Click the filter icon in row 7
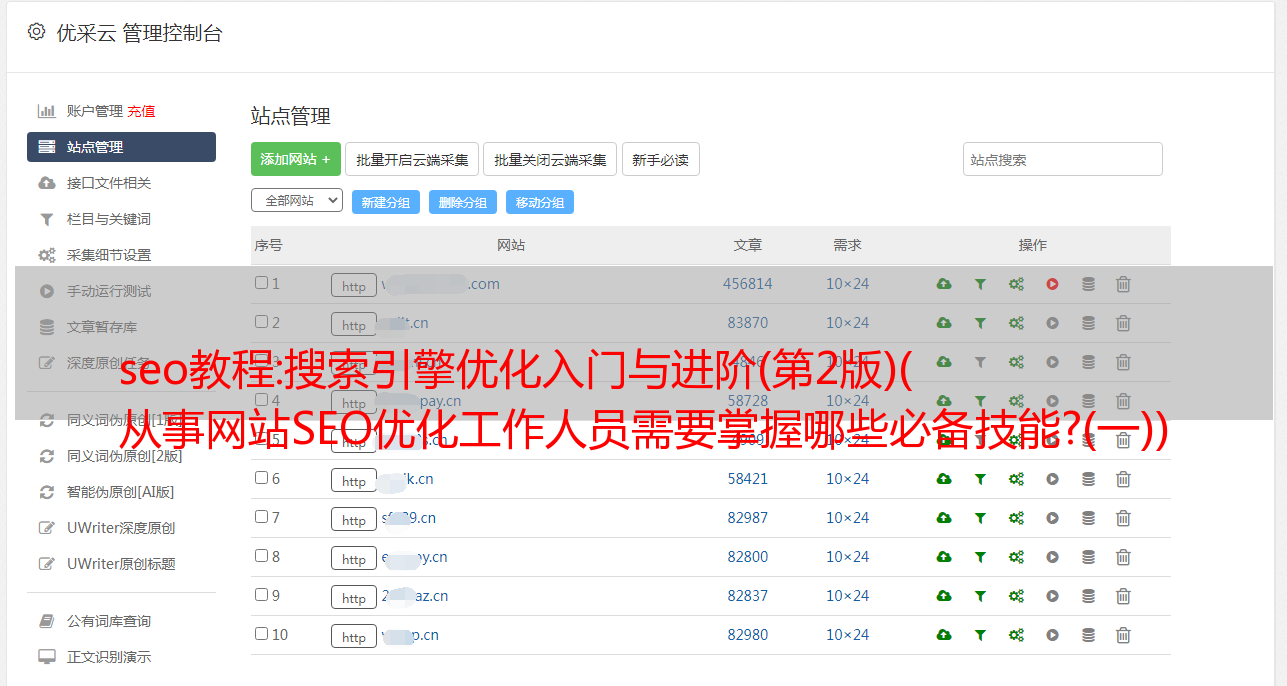Image resolution: width=1287 pixels, height=686 pixels. click(x=980, y=518)
